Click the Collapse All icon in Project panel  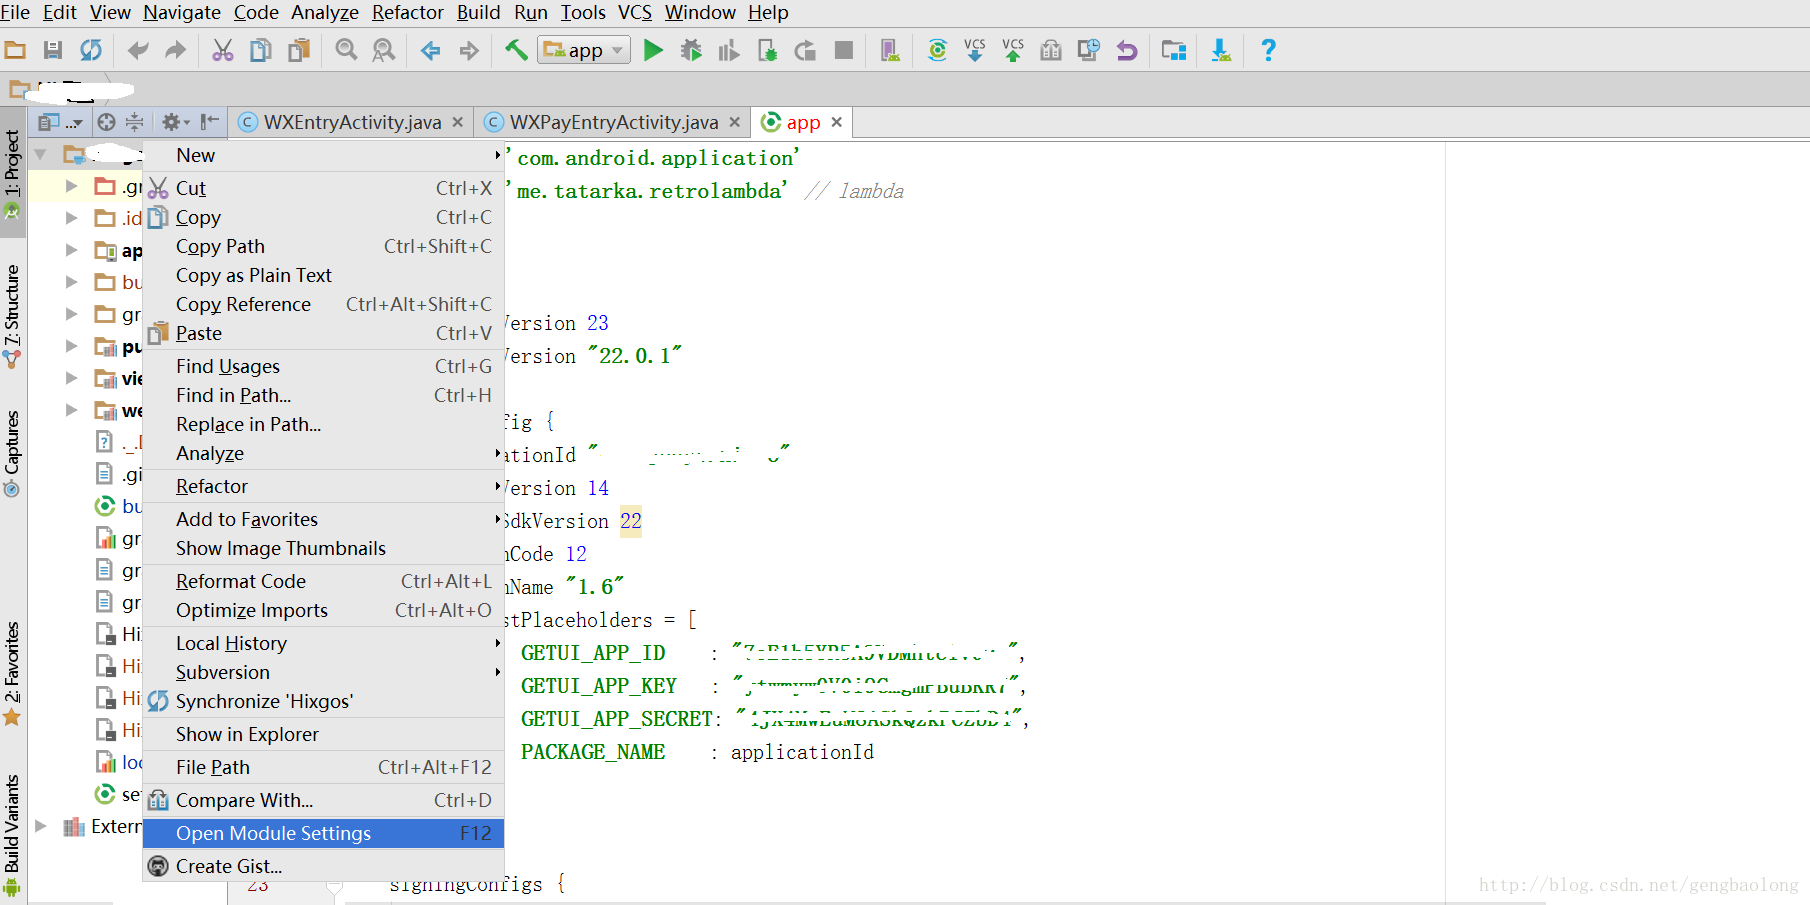click(134, 122)
